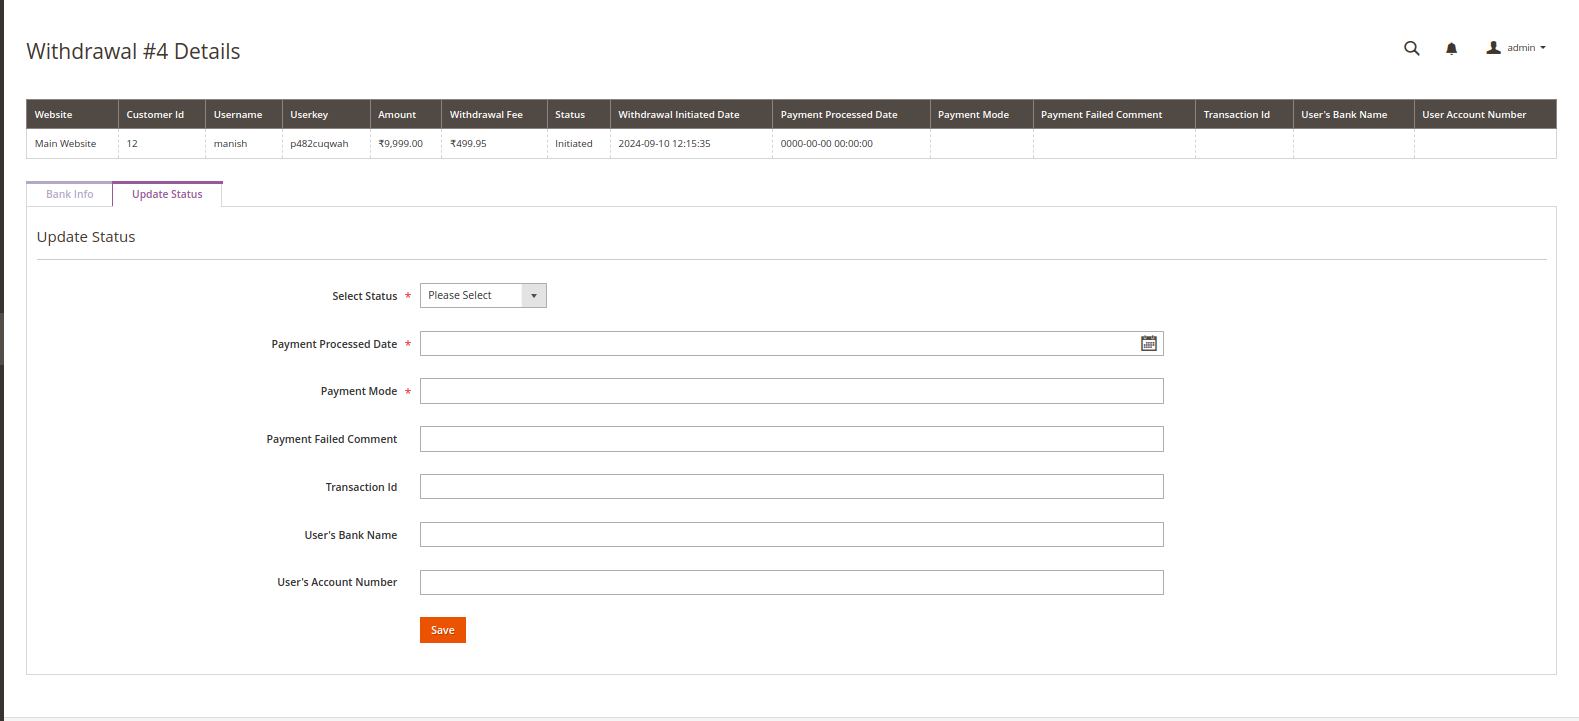
Task: Open the Select Status dropdown
Action: click(483, 296)
